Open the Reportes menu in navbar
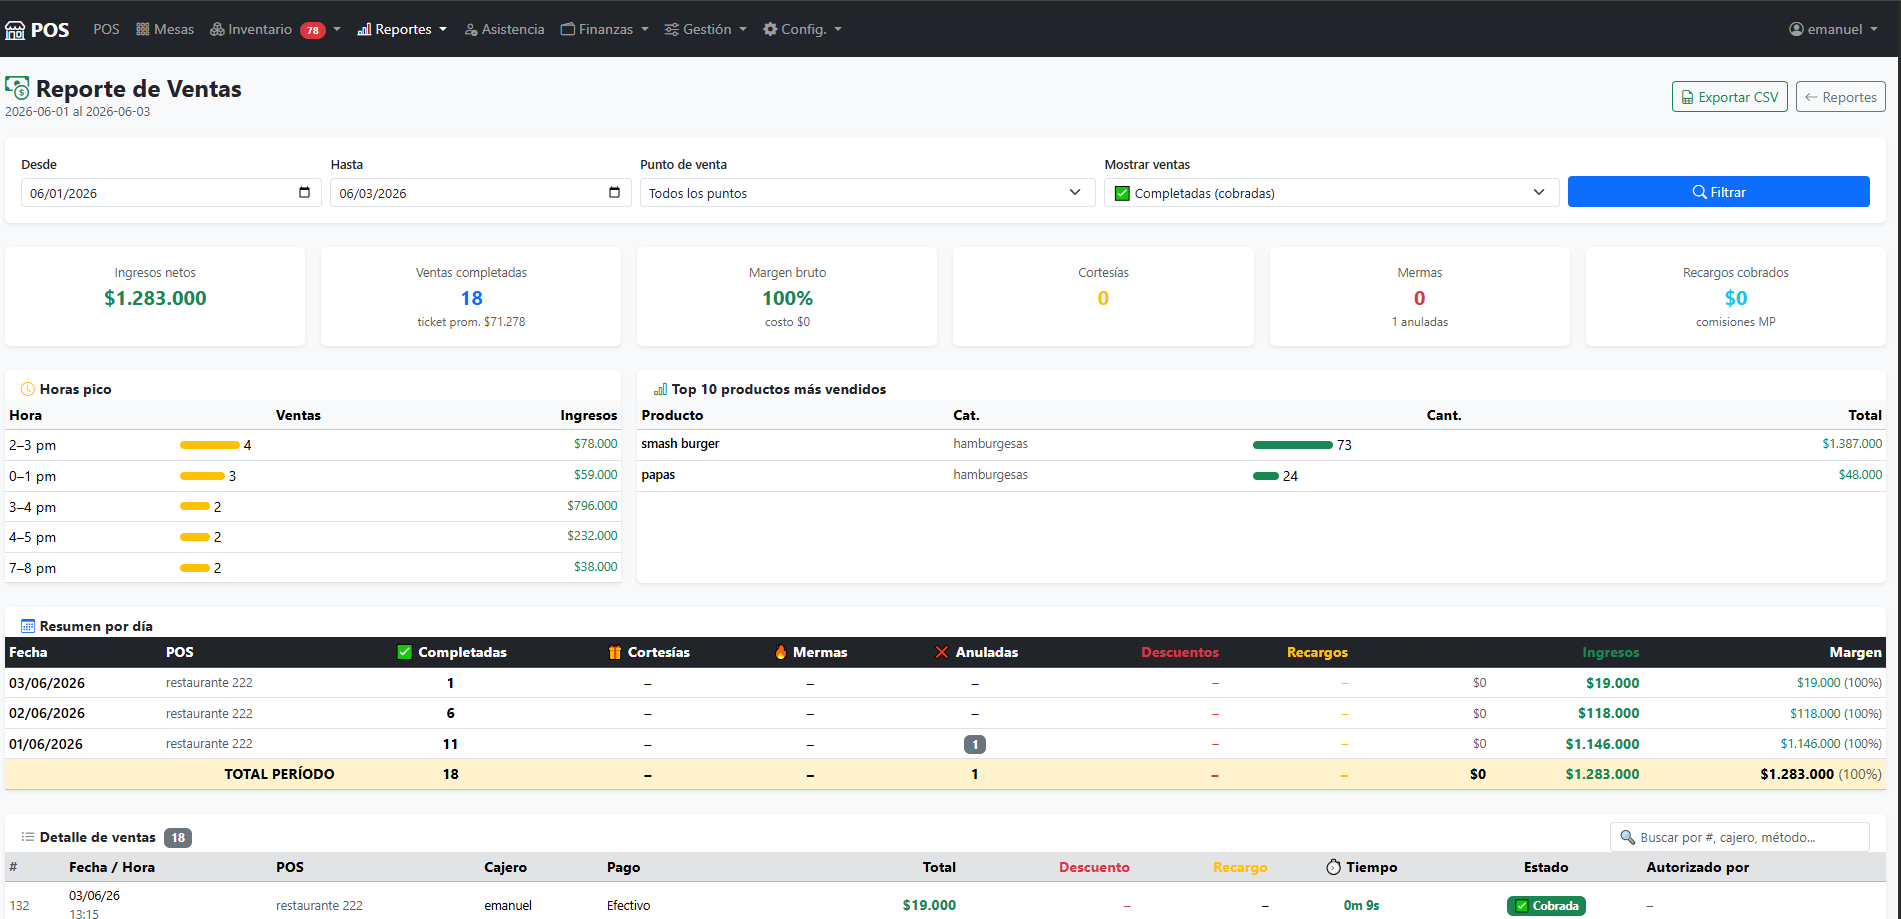Image resolution: width=1901 pixels, height=919 pixels. click(402, 29)
